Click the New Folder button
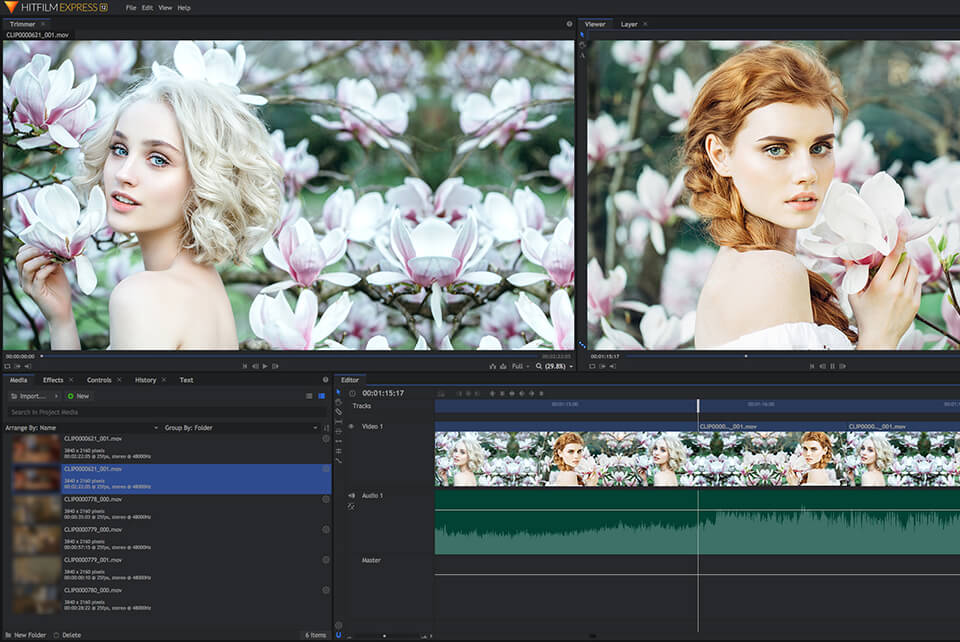The width and height of the screenshot is (960, 642). point(26,635)
